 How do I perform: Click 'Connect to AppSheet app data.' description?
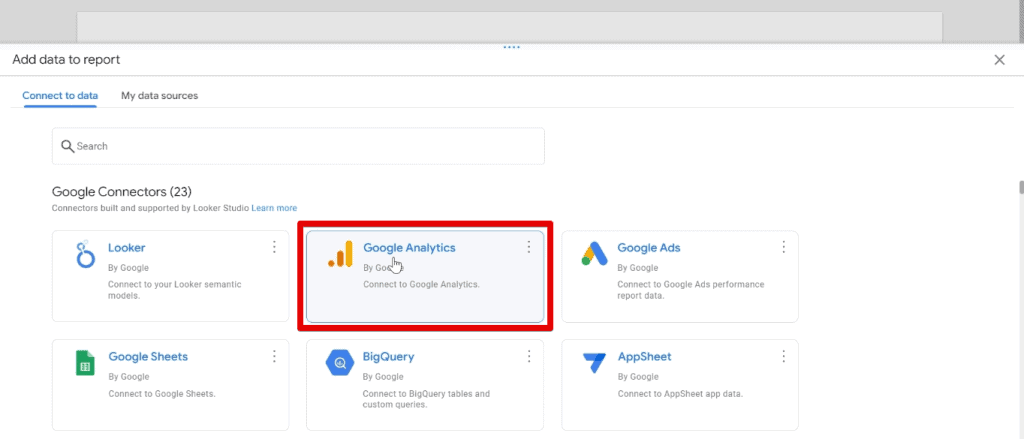[680, 394]
